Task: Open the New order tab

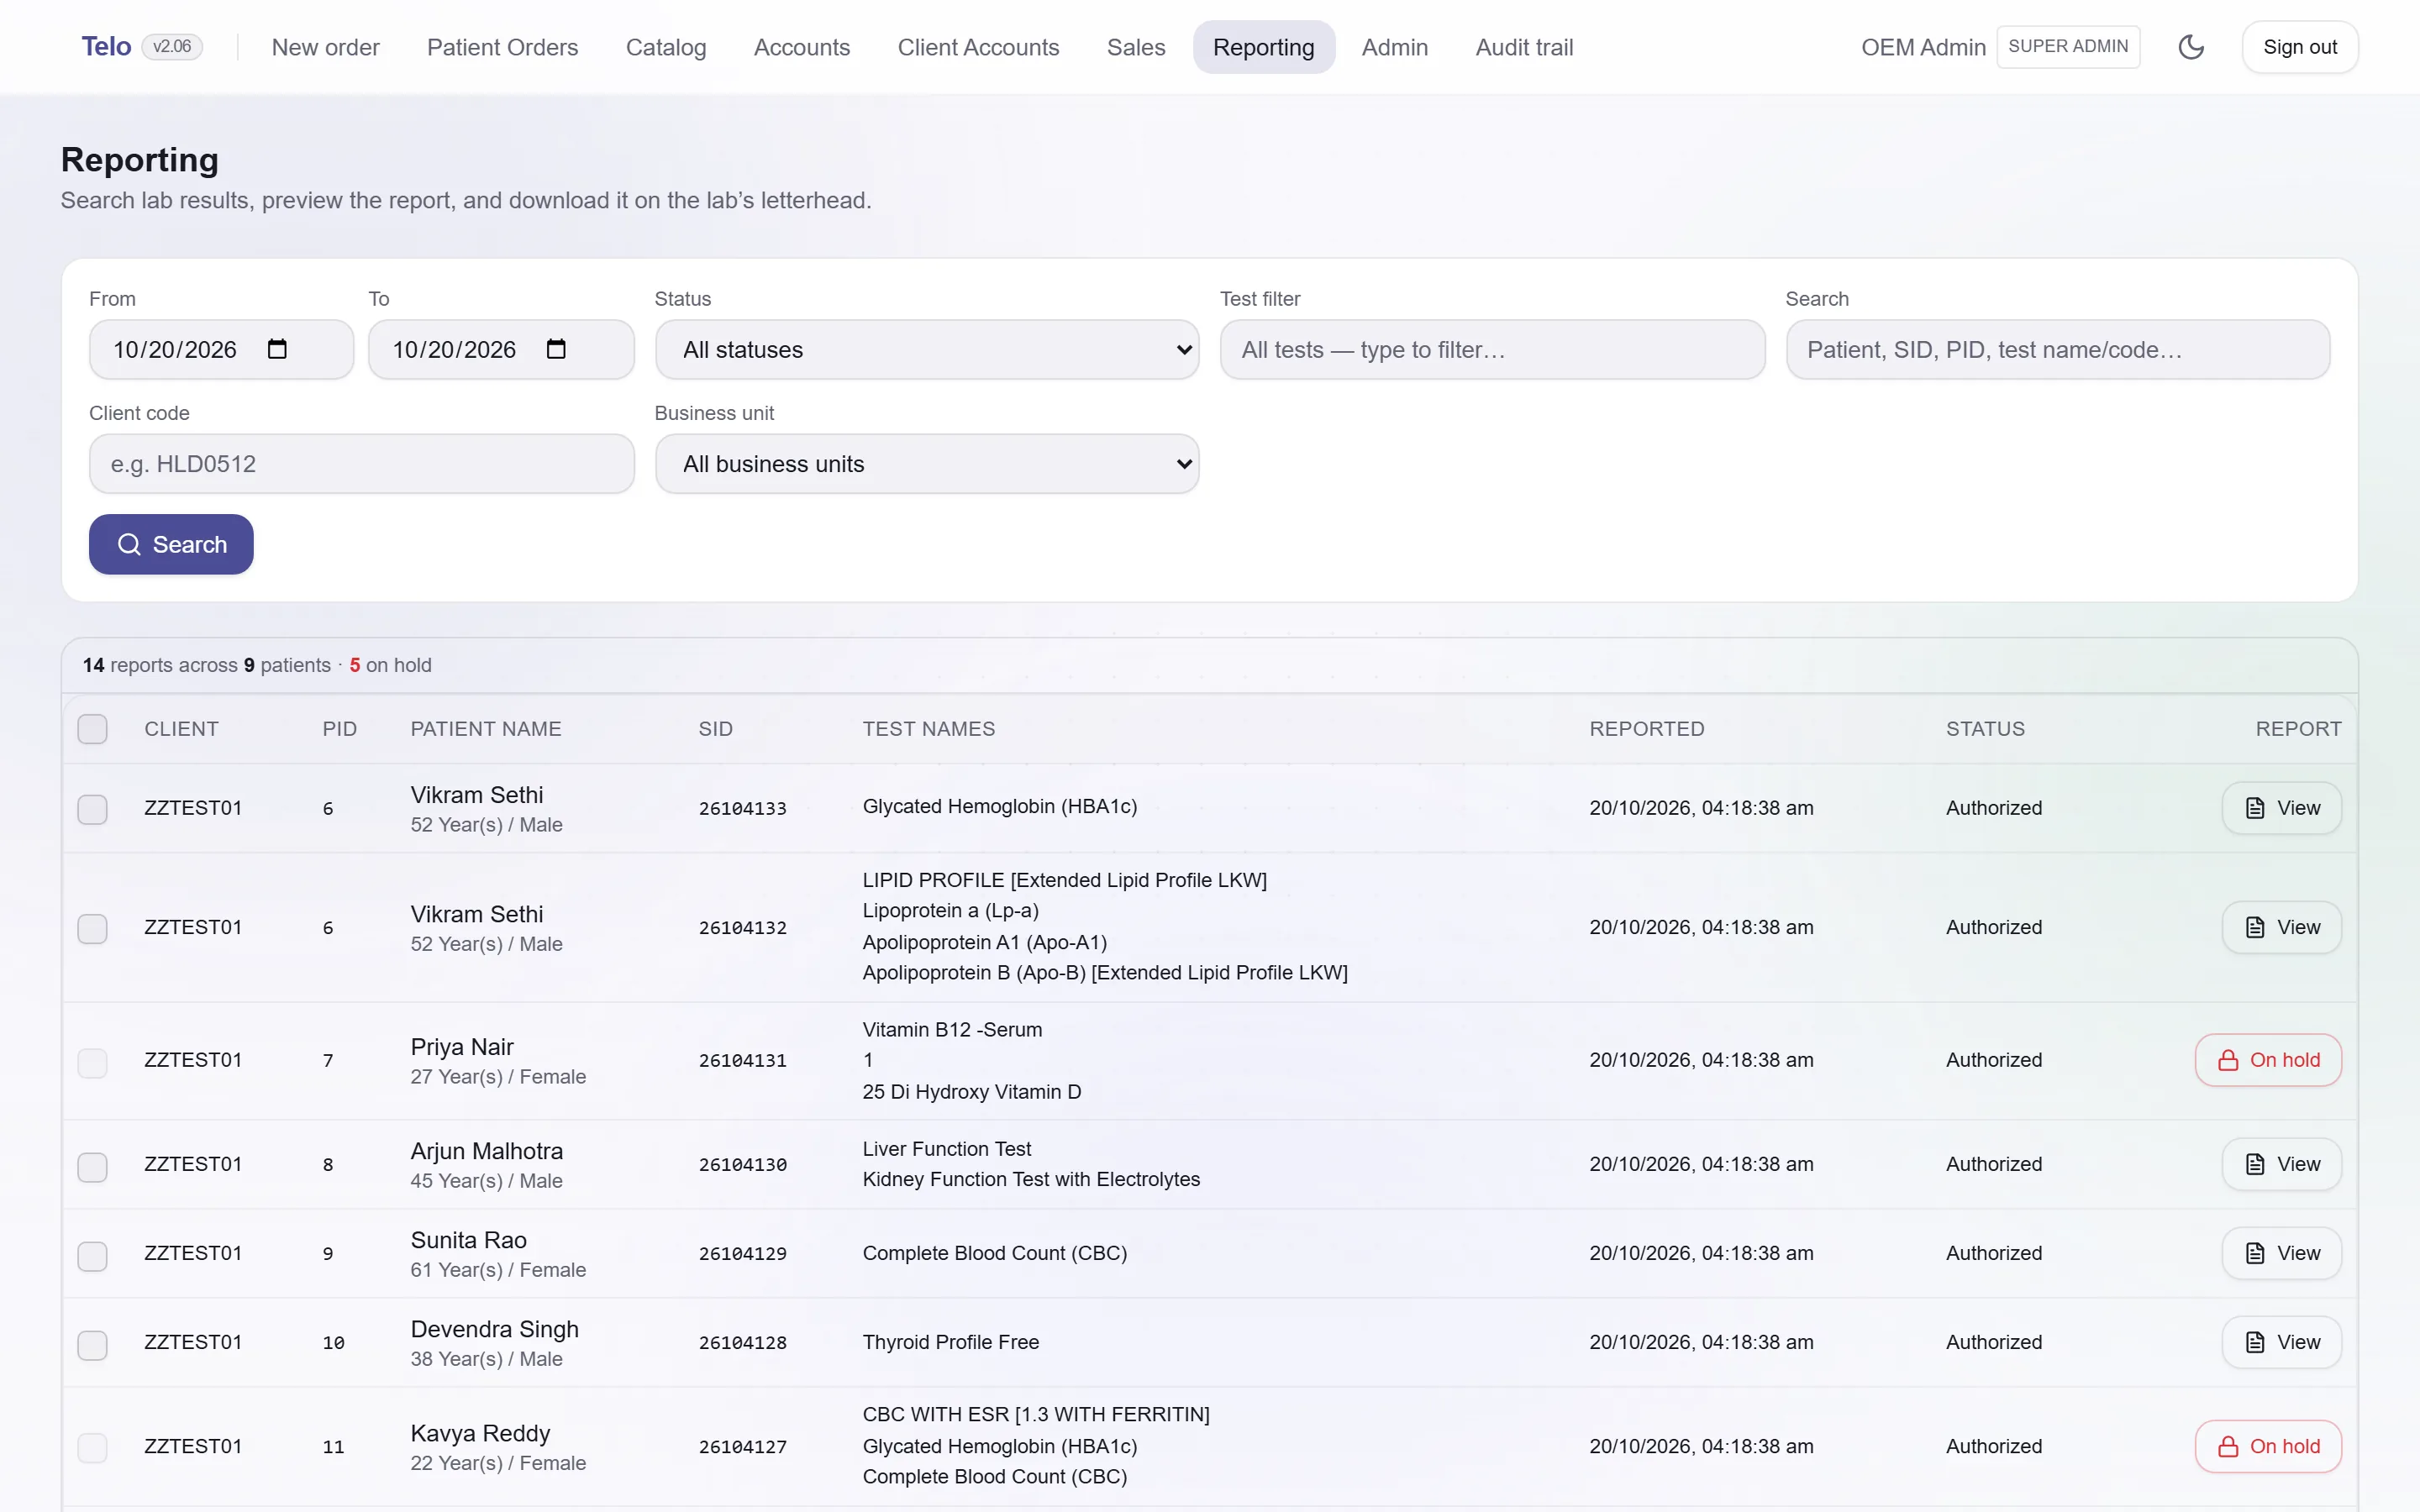Action: [325, 47]
